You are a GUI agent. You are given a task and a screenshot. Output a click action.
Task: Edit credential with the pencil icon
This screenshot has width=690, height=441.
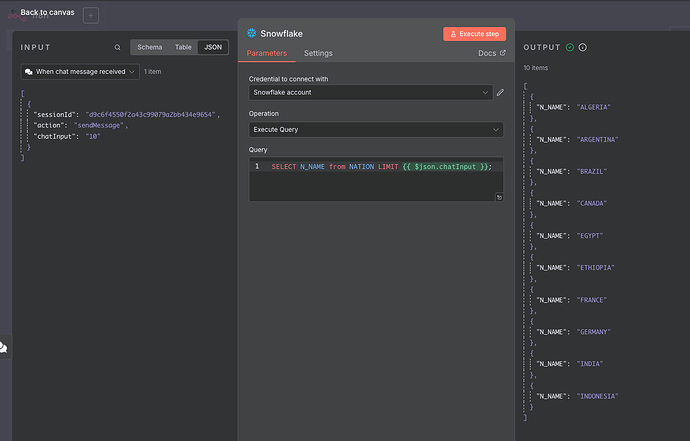[x=500, y=92]
